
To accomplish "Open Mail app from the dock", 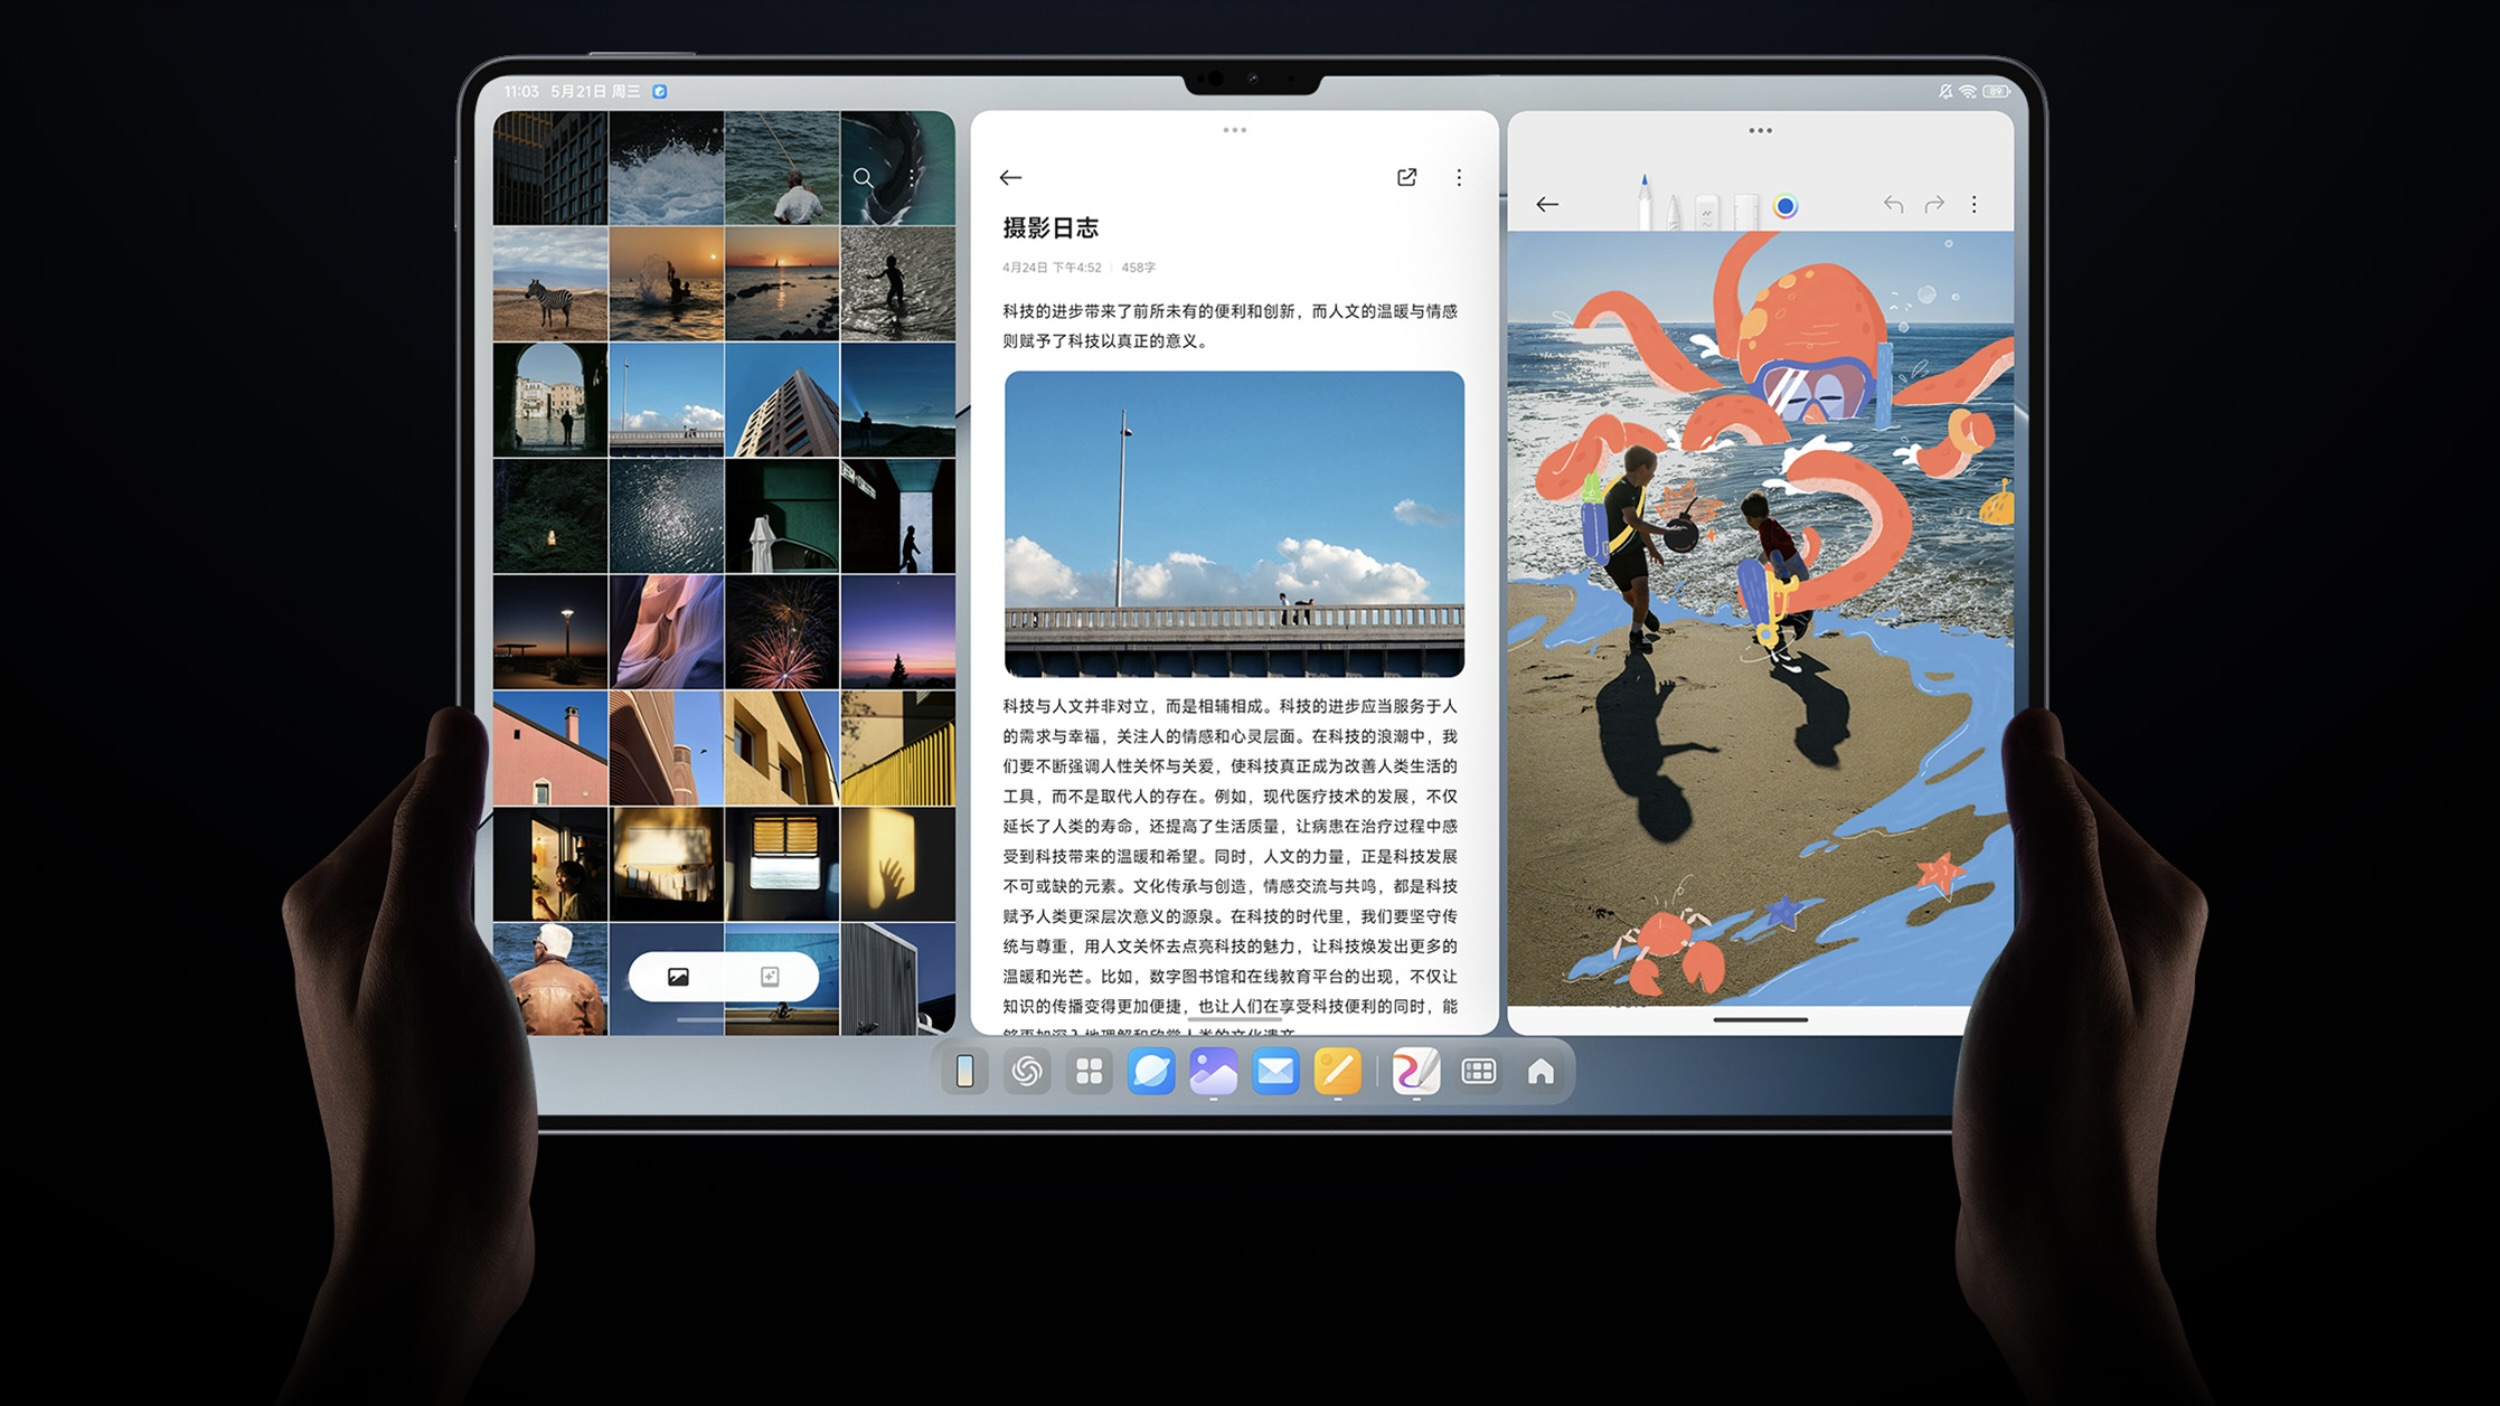I will pyautogui.click(x=1275, y=1072).
